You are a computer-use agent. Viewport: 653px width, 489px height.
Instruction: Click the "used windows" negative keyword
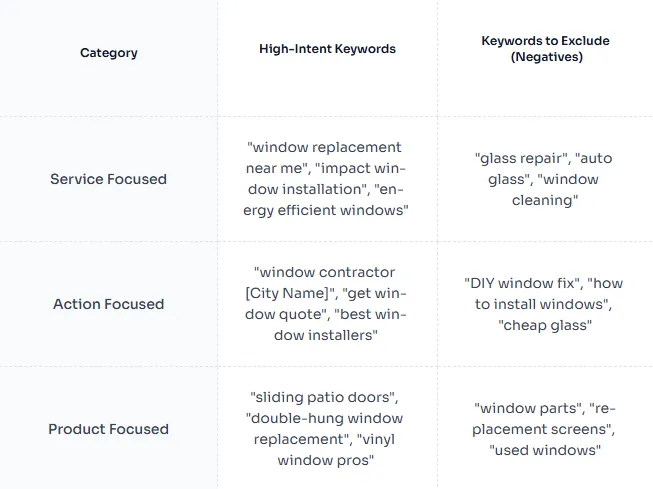point(545,450)
